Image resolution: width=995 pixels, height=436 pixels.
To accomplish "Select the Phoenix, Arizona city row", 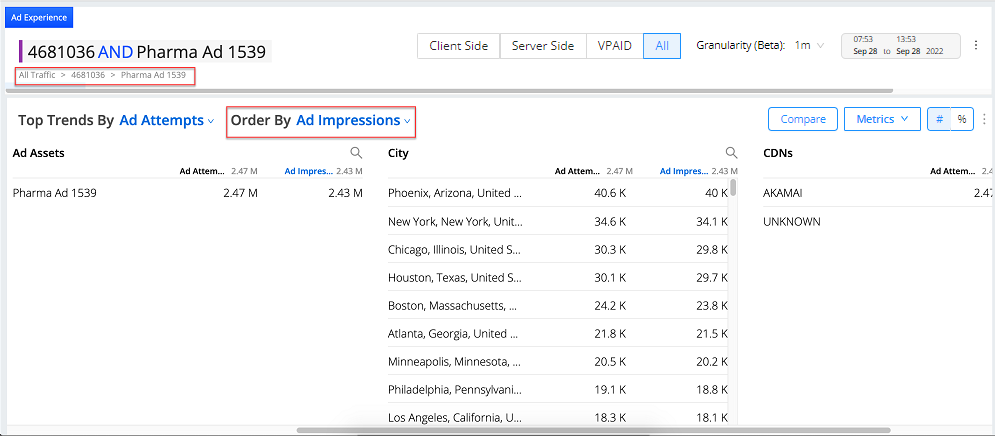I will (x=455, y=193).
